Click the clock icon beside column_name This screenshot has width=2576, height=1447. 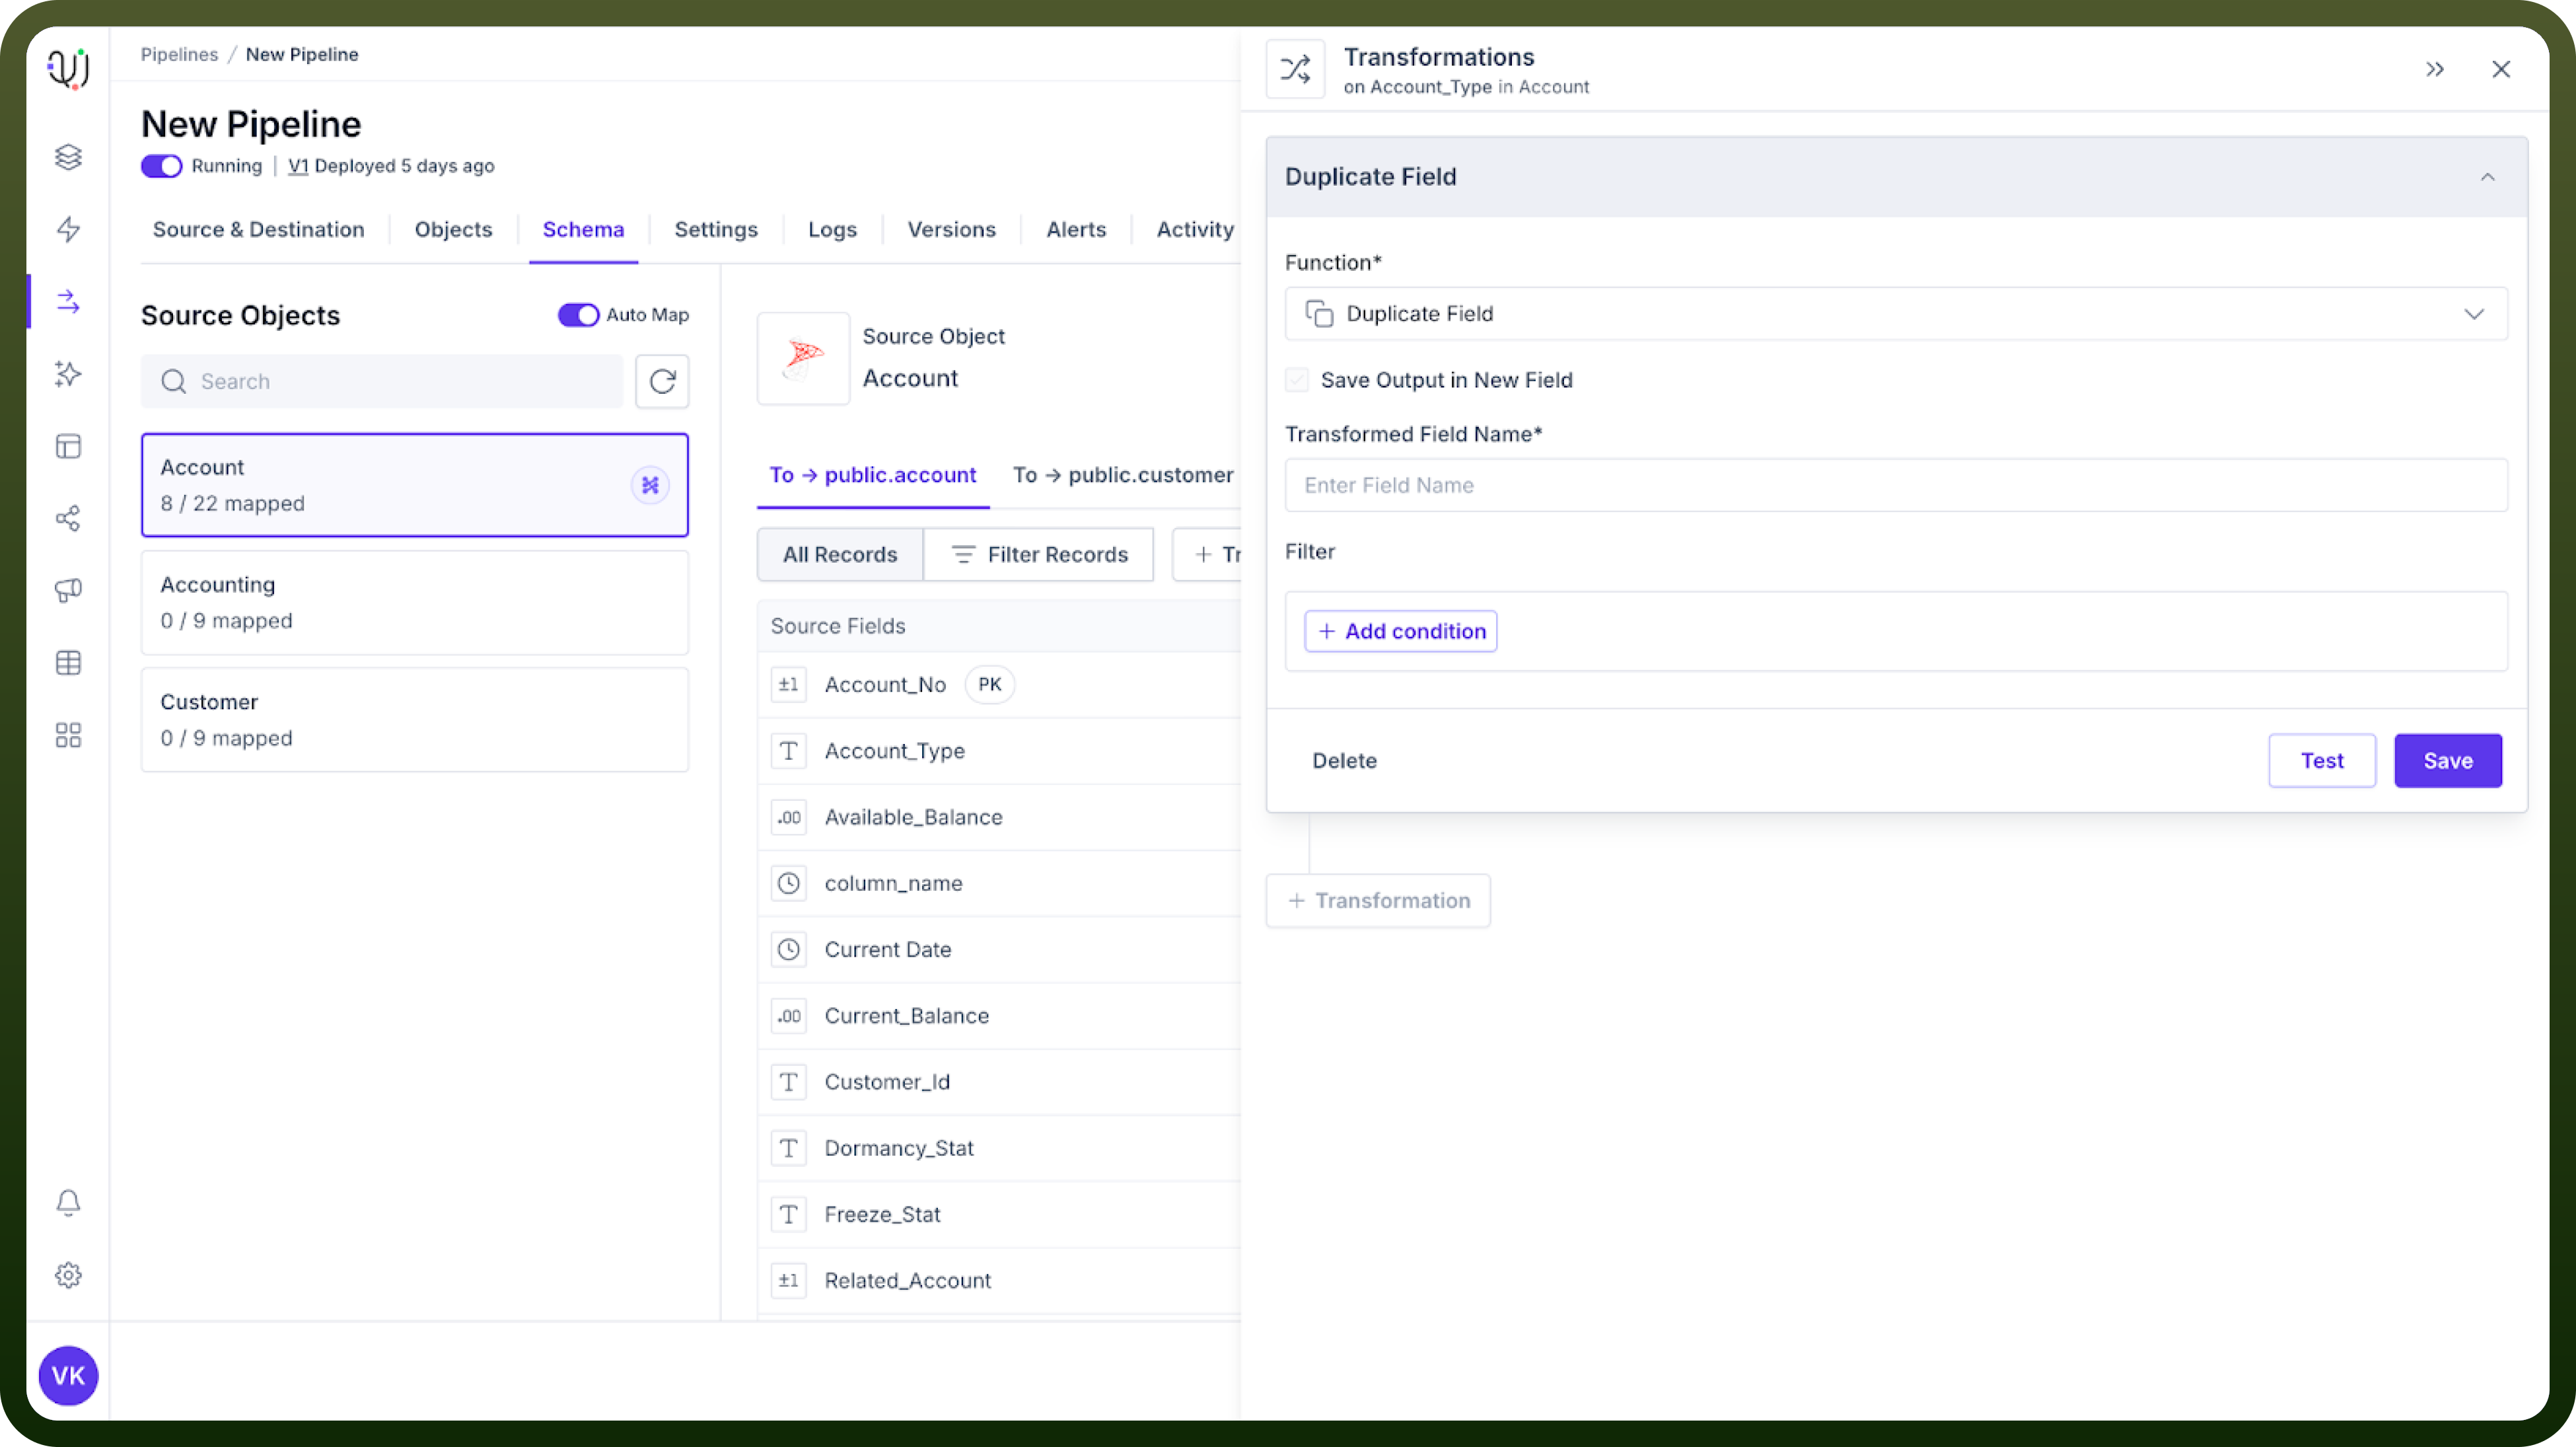789,883
